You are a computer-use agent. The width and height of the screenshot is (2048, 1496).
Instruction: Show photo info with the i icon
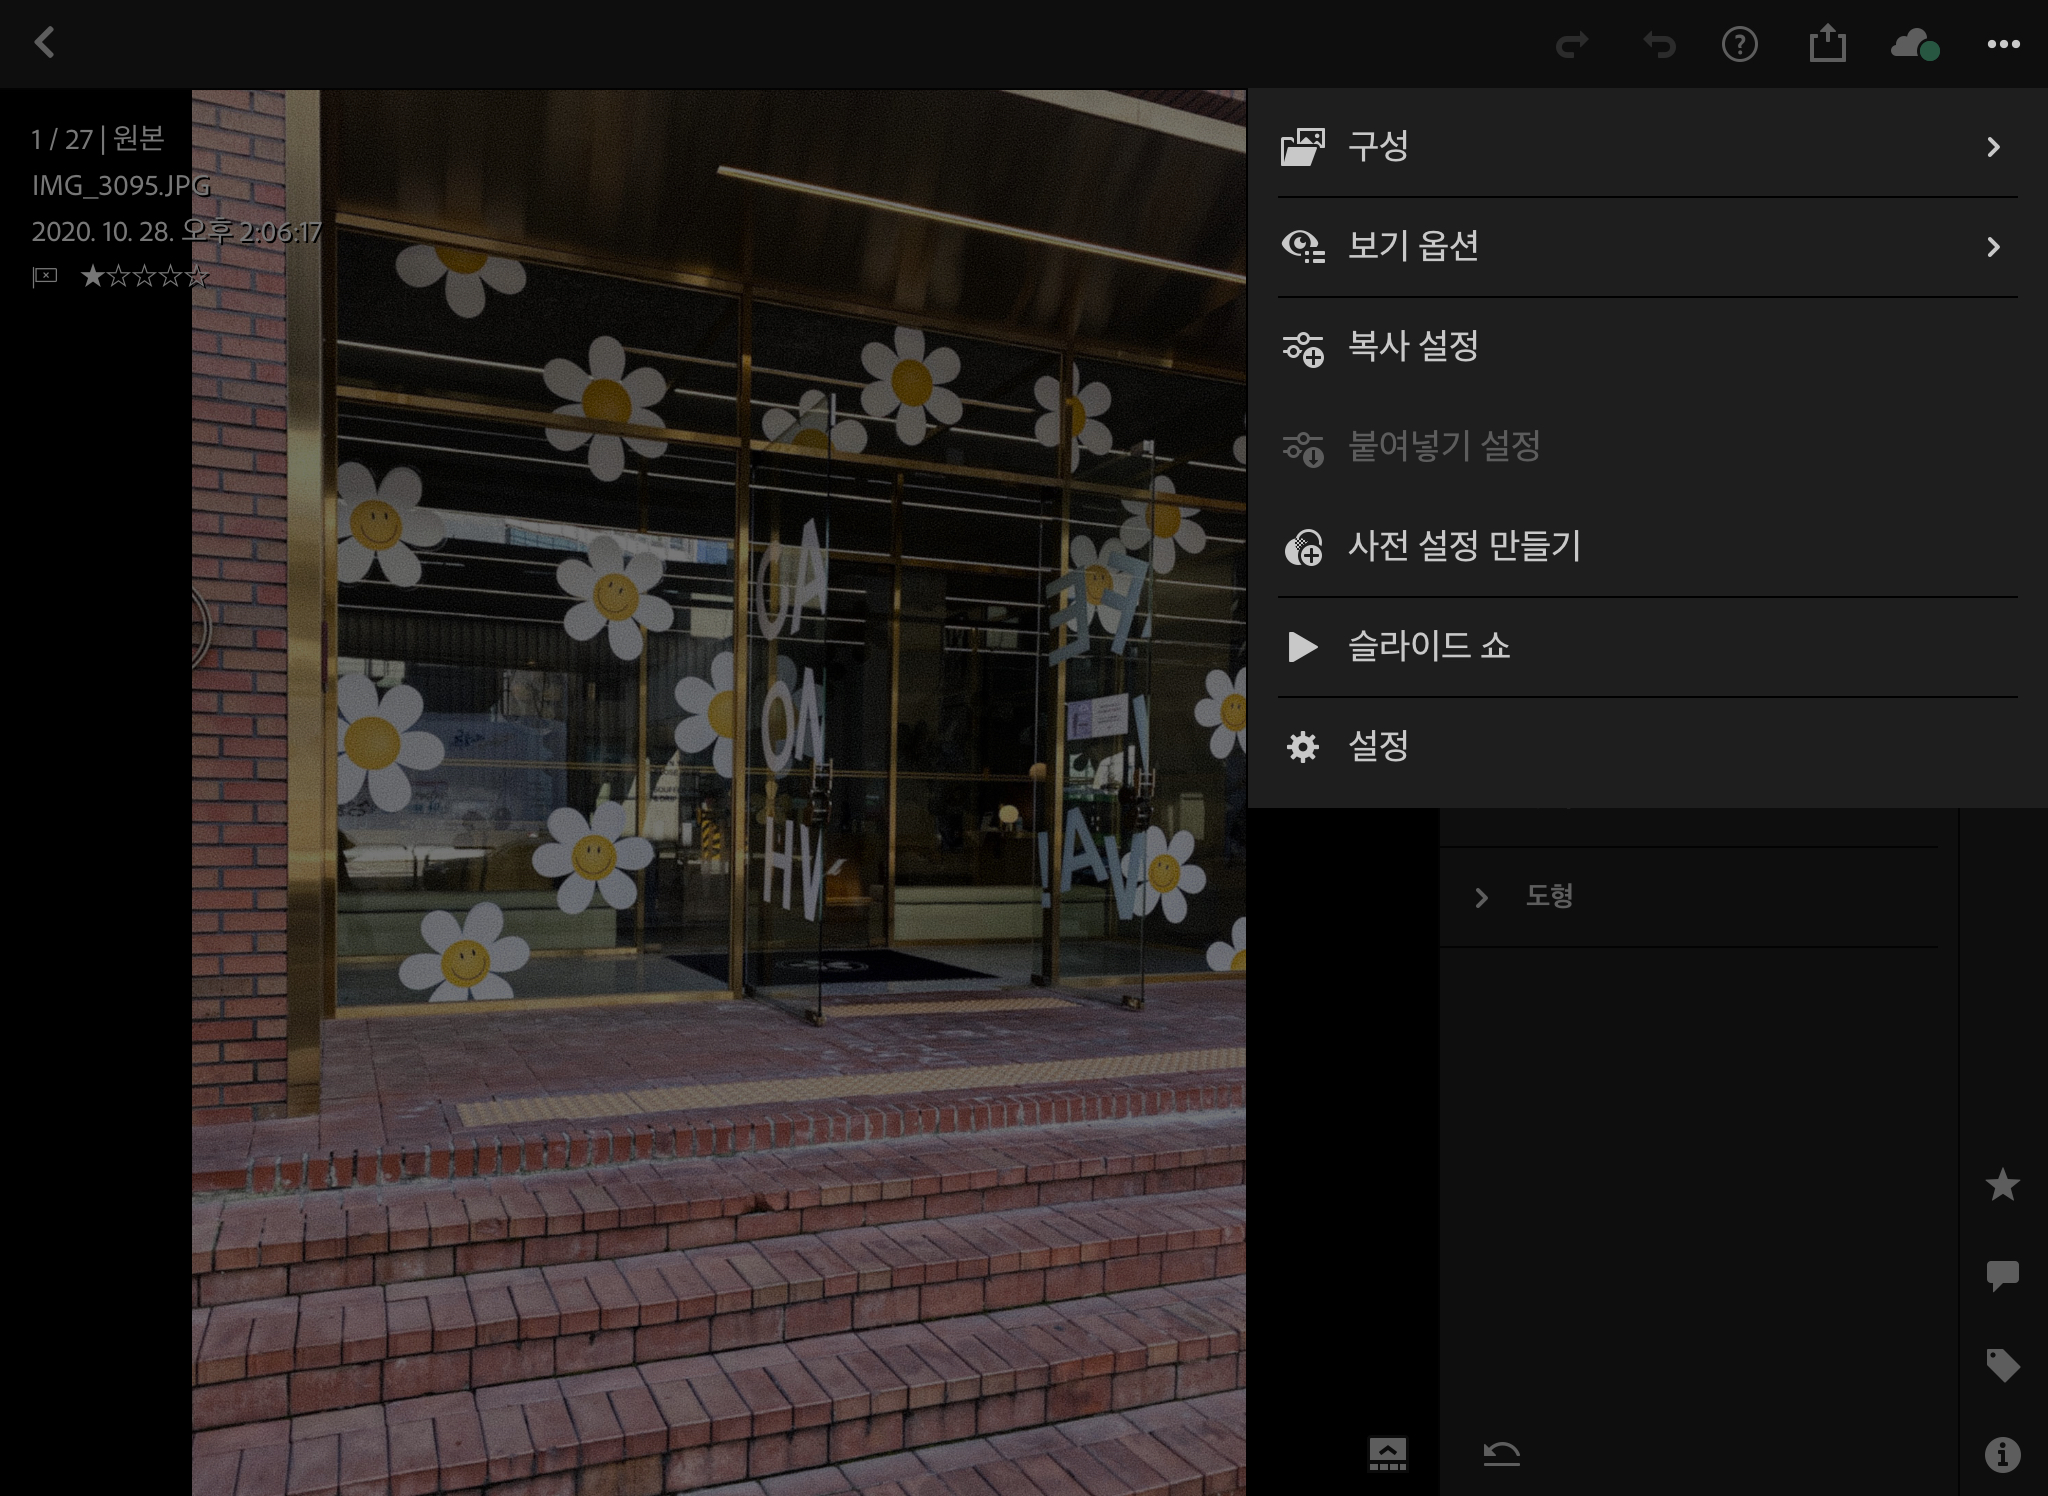pos(2002,1454)
